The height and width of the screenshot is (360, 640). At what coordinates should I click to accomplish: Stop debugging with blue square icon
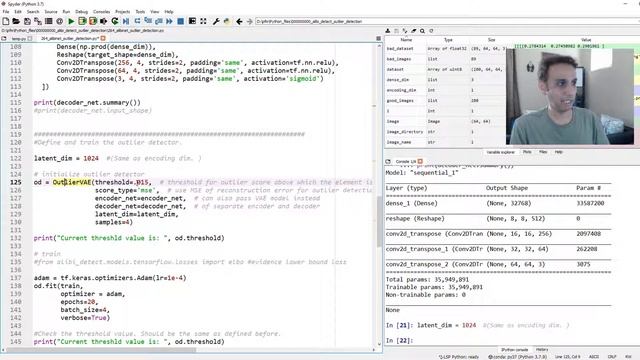click(x=180, y=21)
